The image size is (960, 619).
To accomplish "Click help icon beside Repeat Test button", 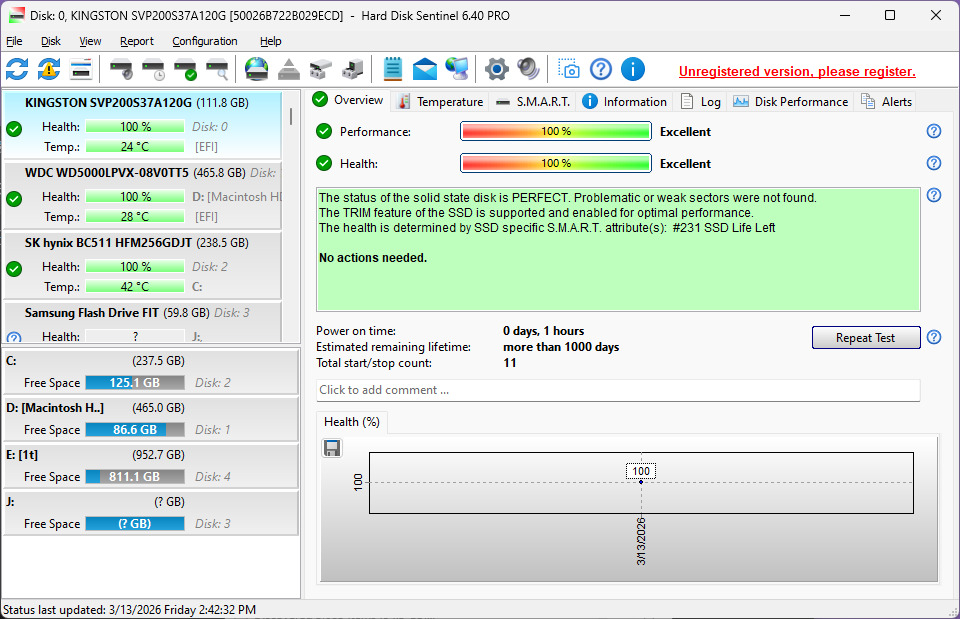I will [x=934, y=337].
